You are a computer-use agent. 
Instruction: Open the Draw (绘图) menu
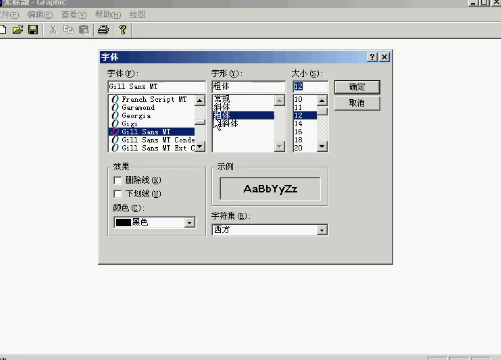coord(137,15)
